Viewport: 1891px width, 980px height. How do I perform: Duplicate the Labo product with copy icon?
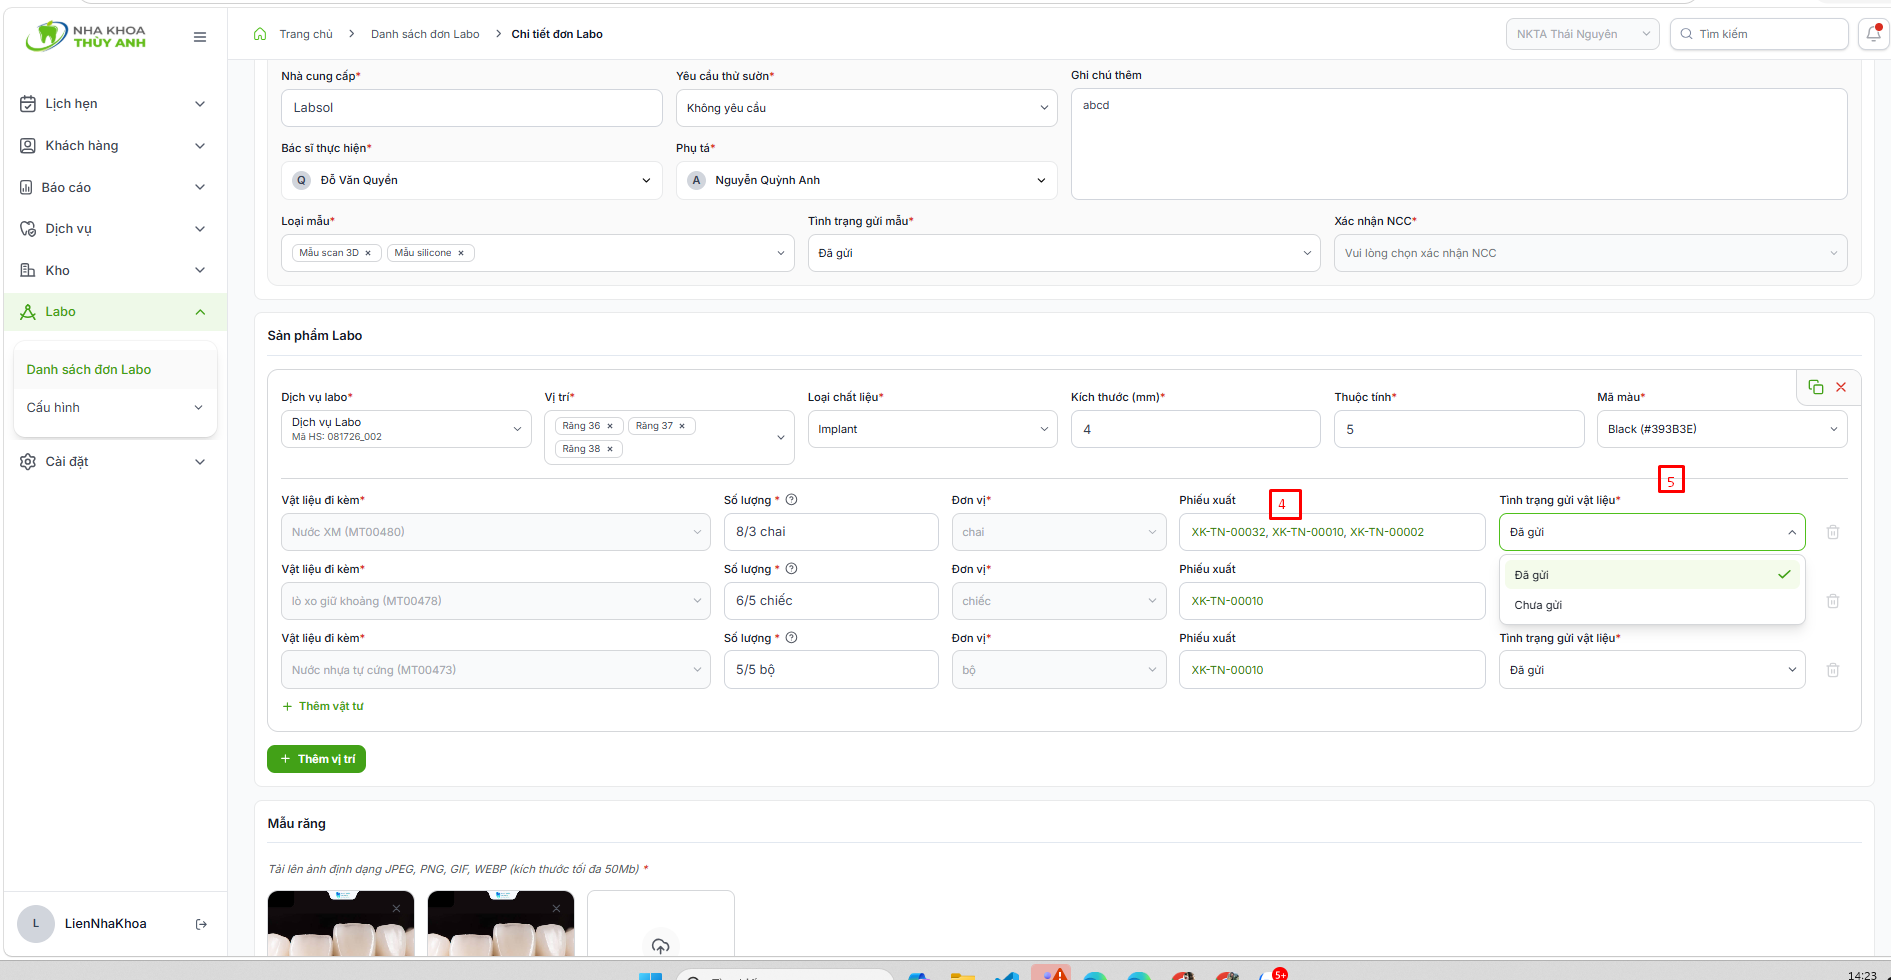pos(1816,387)
